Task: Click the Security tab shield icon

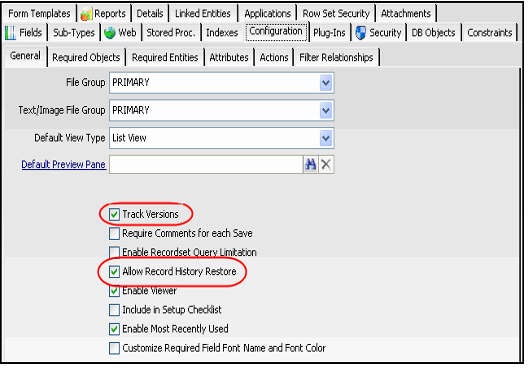Action: coord(361,33)
